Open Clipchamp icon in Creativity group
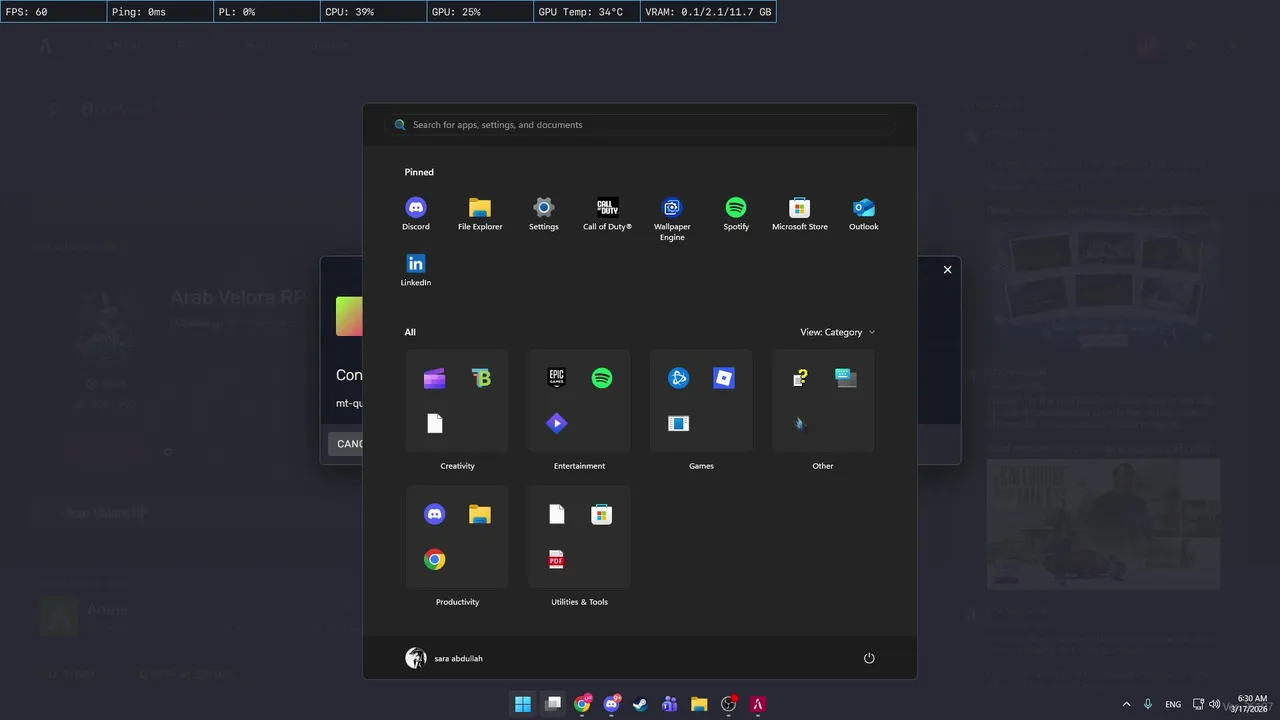The height and width of the screenshot is (720, 1280). 435,378
